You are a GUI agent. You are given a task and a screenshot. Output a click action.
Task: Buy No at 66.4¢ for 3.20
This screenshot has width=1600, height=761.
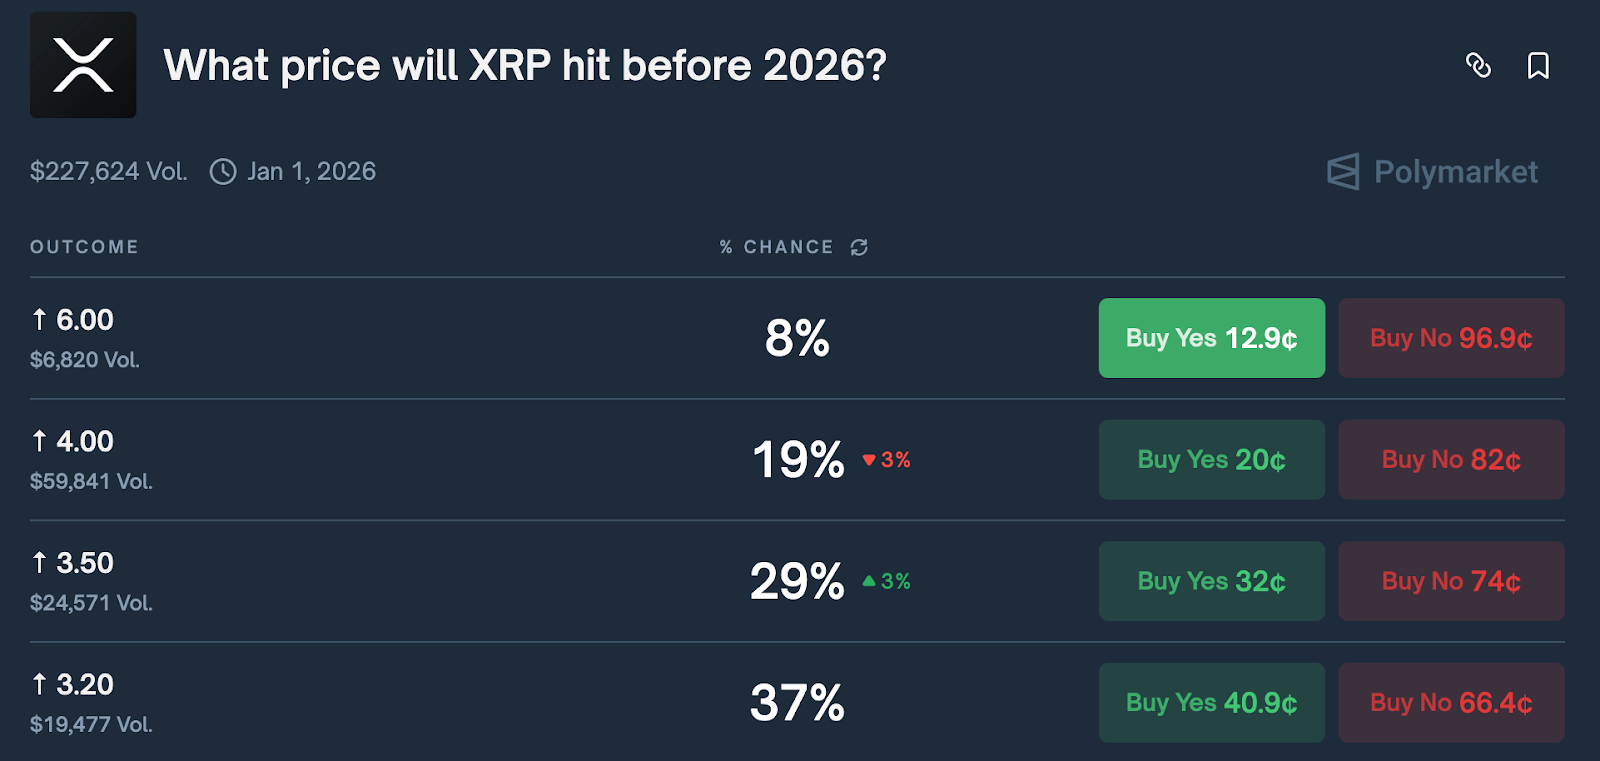click(x=1451, y=703)
